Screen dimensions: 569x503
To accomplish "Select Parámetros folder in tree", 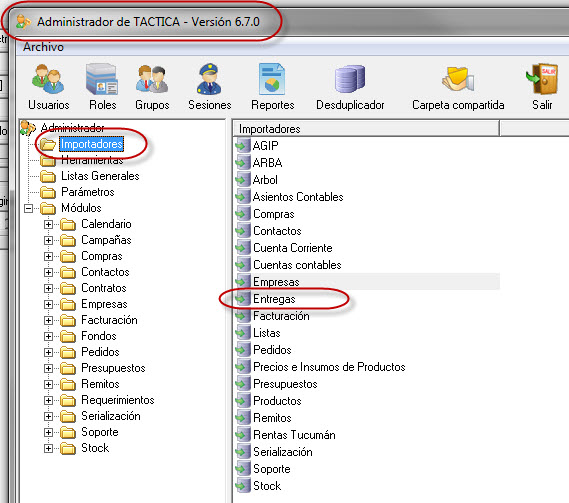I will (87, 192).
